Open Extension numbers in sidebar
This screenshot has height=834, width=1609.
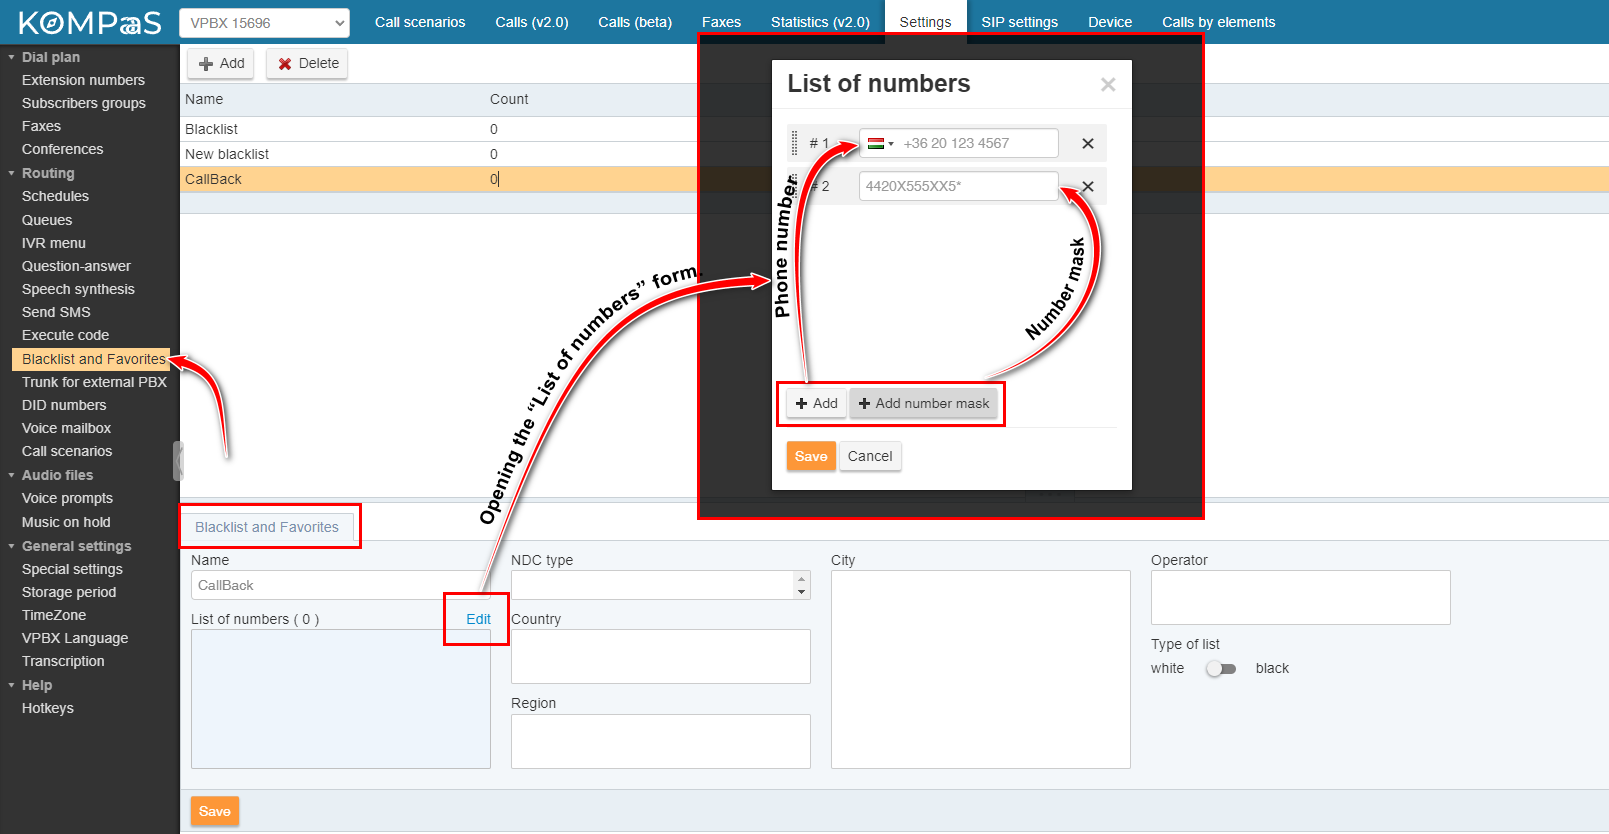pos(83,80)
